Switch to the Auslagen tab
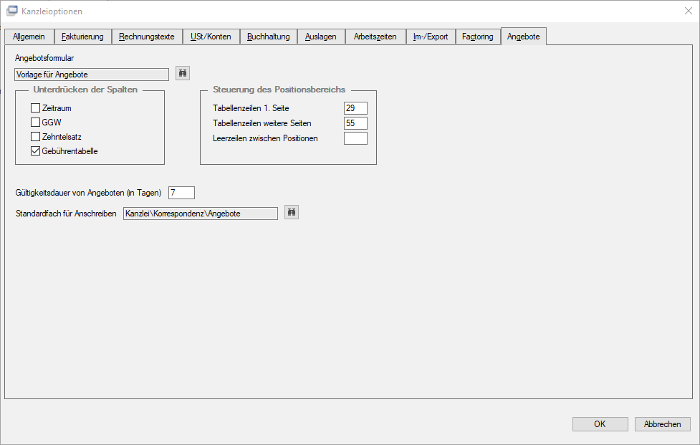 321,37
